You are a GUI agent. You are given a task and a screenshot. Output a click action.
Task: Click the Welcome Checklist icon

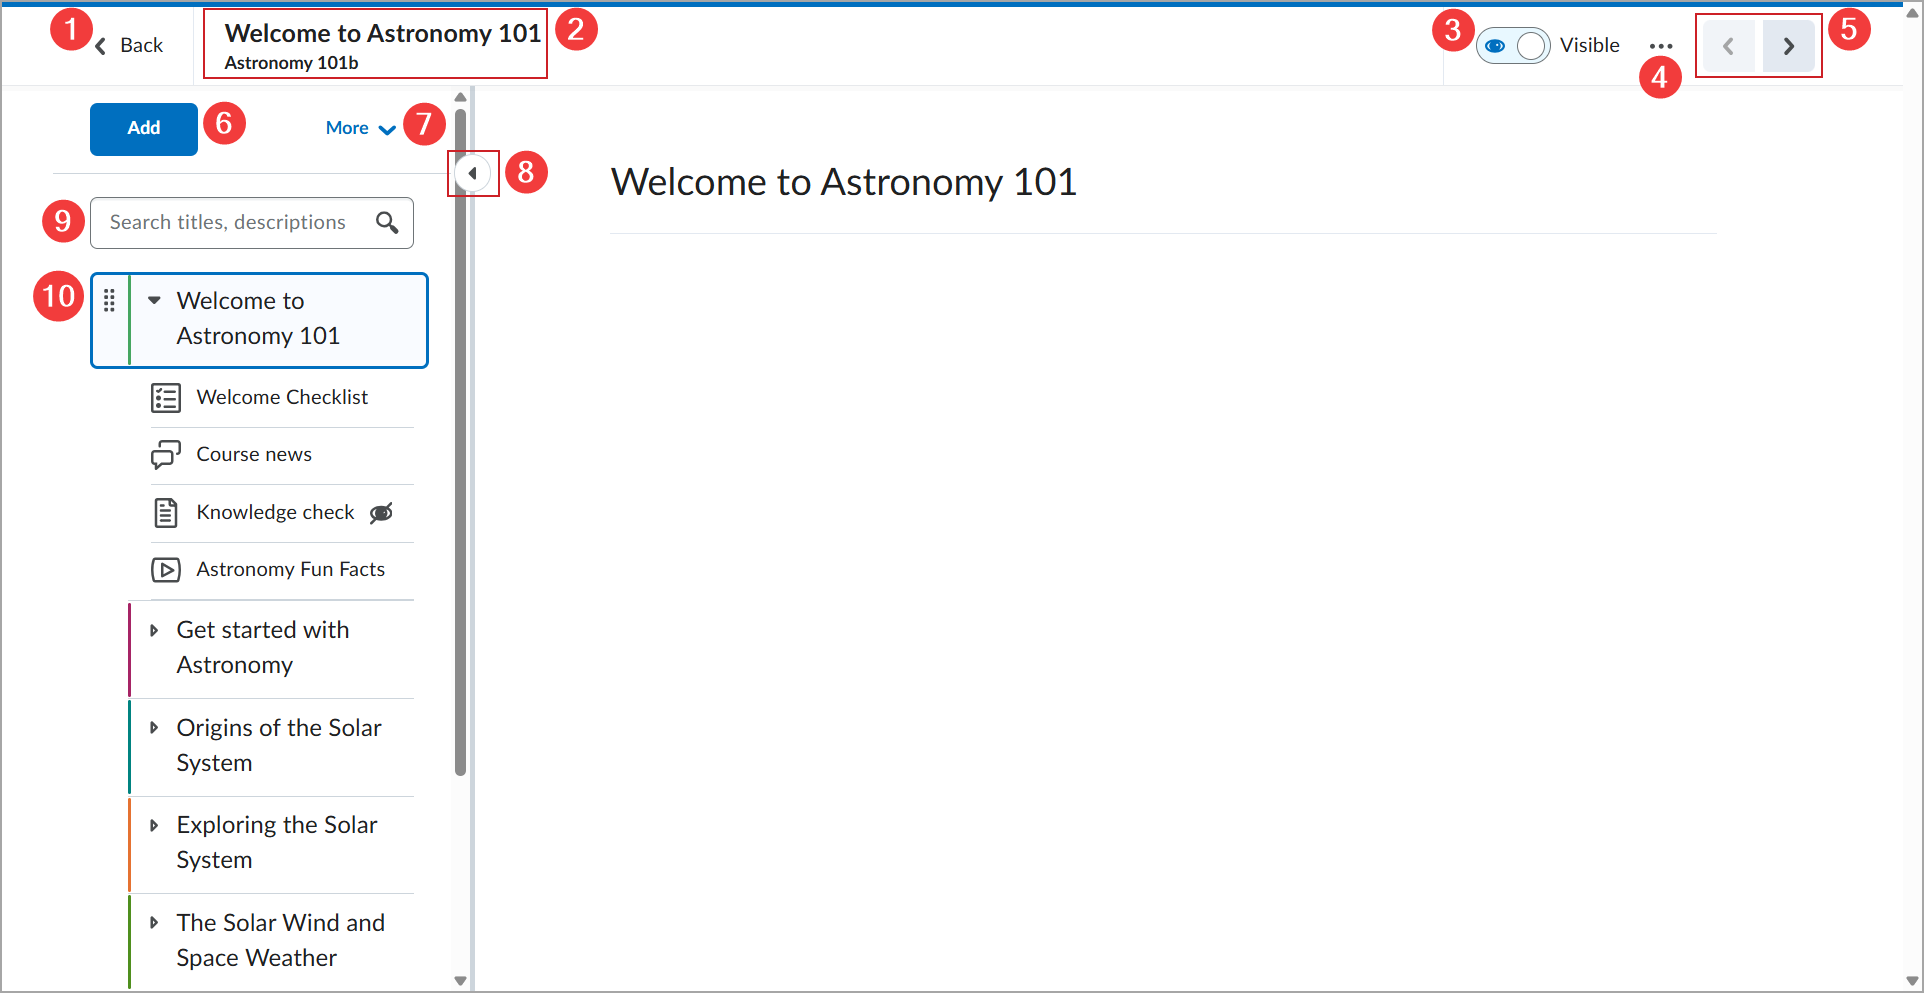click(x=166, y=398)
